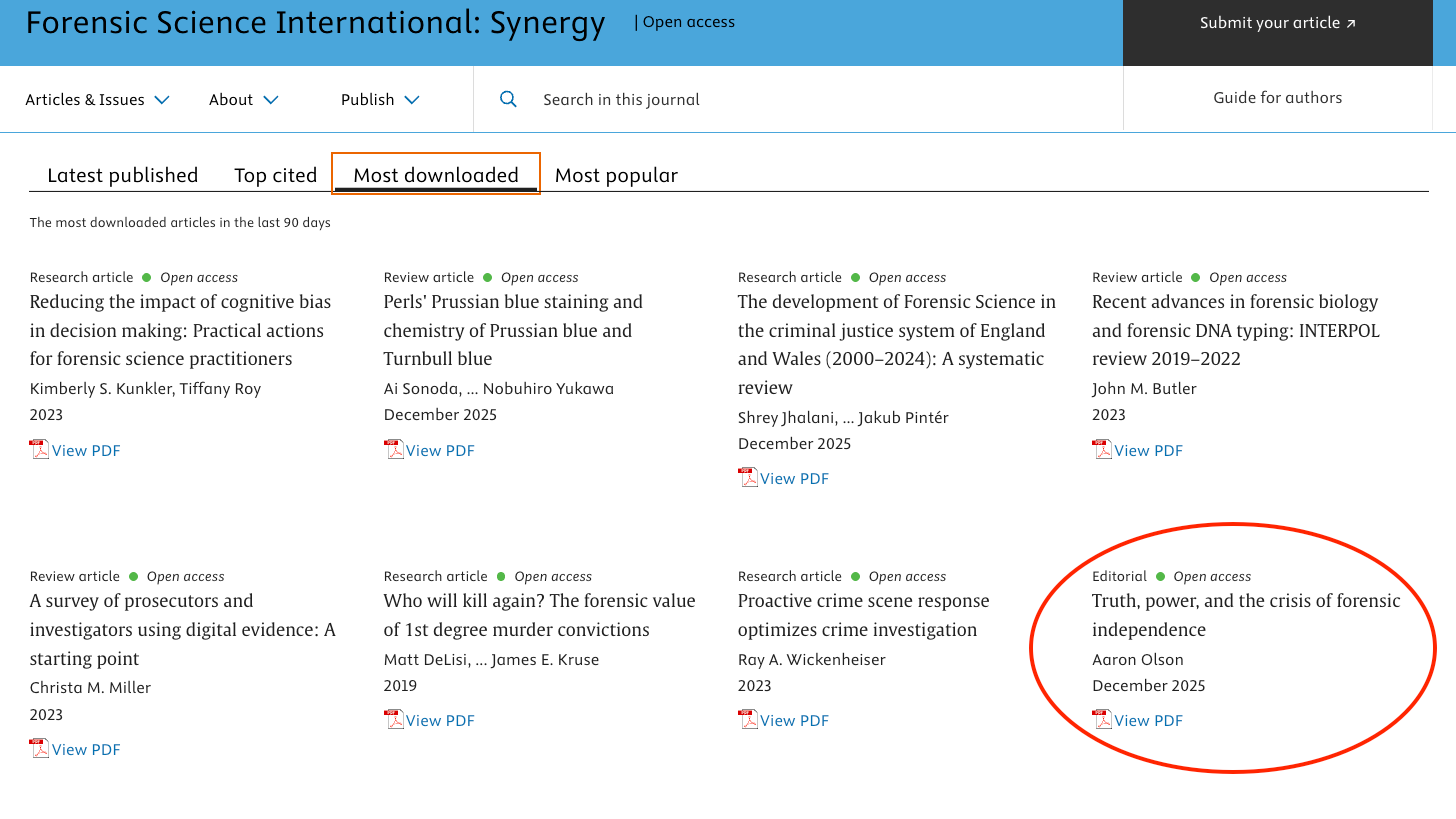
Task: Open Recent advances in forensic biology review
Action: [x=1236, y=330]
